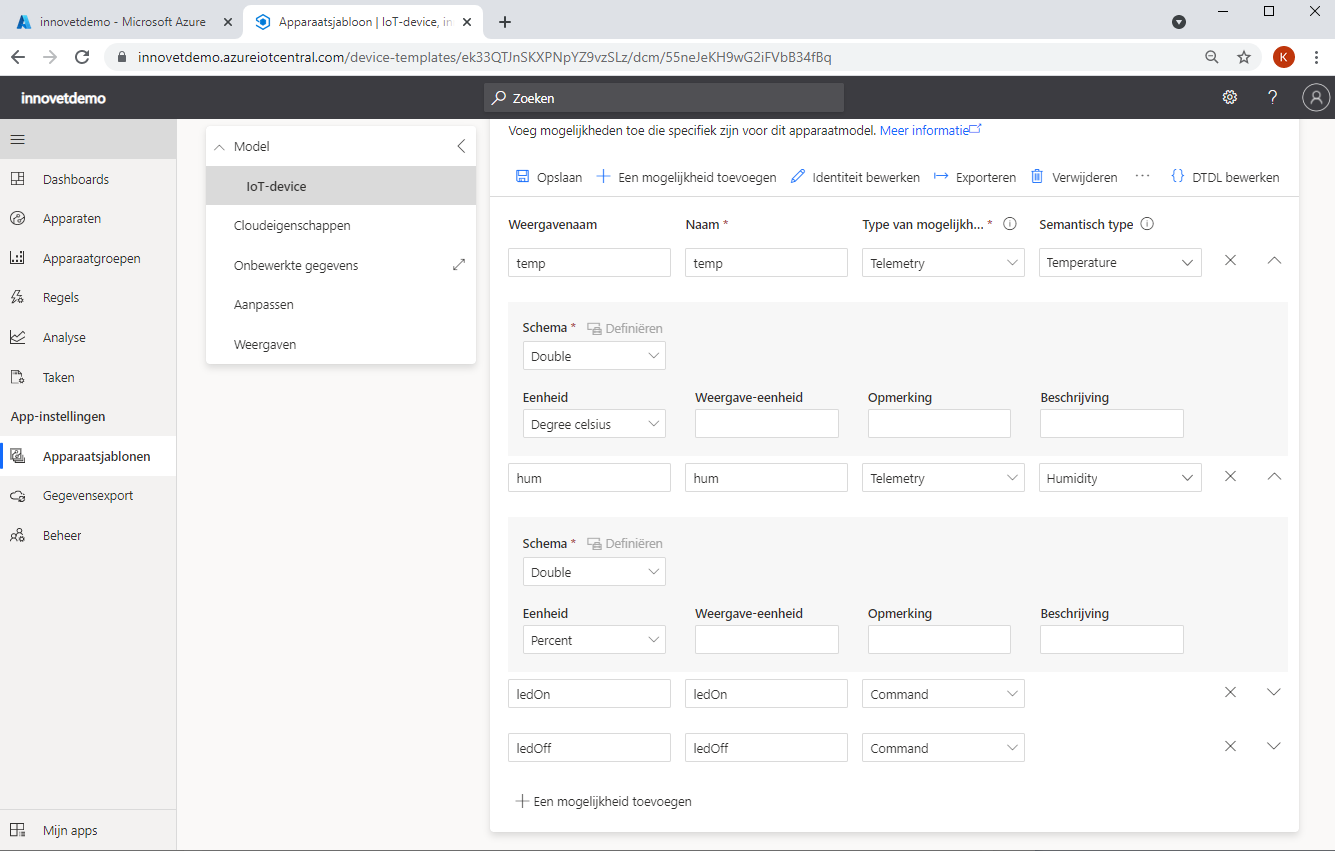Click Verwijderen in toolbar

1074,177
